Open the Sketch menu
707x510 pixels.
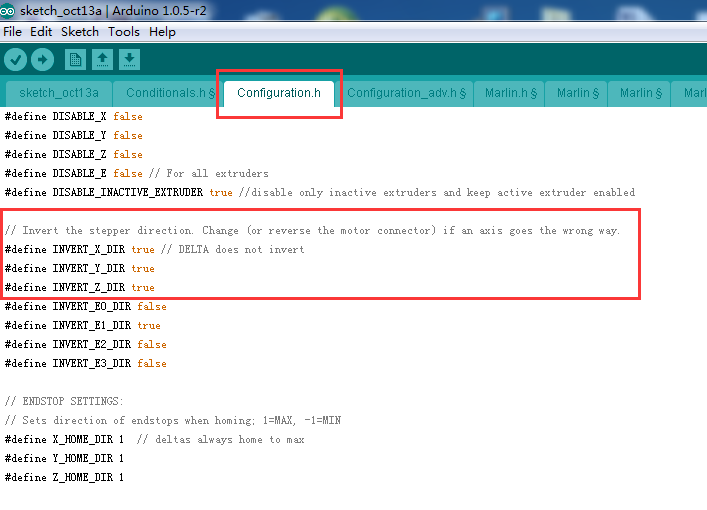80,32
